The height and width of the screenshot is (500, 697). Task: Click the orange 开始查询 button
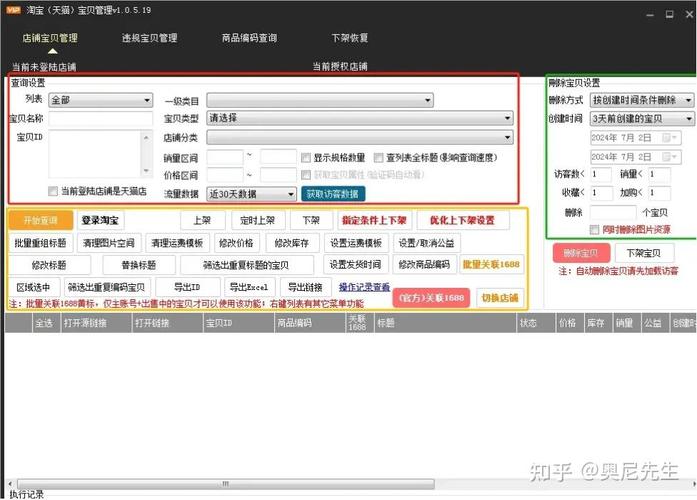click(x=40, y=220)
